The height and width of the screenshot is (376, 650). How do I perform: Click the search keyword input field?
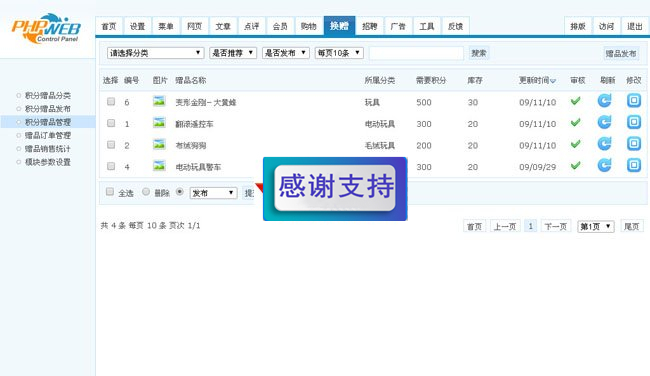coord(416,53)
